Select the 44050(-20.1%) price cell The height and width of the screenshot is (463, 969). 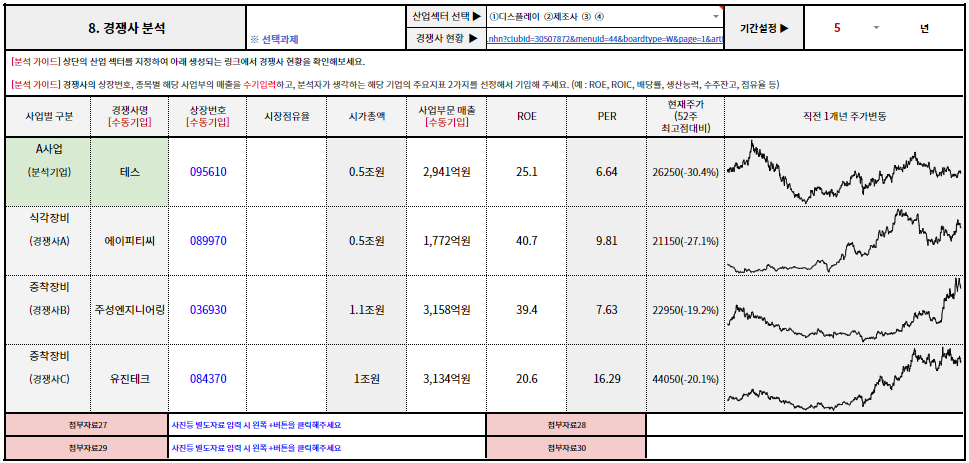(685, 378)
